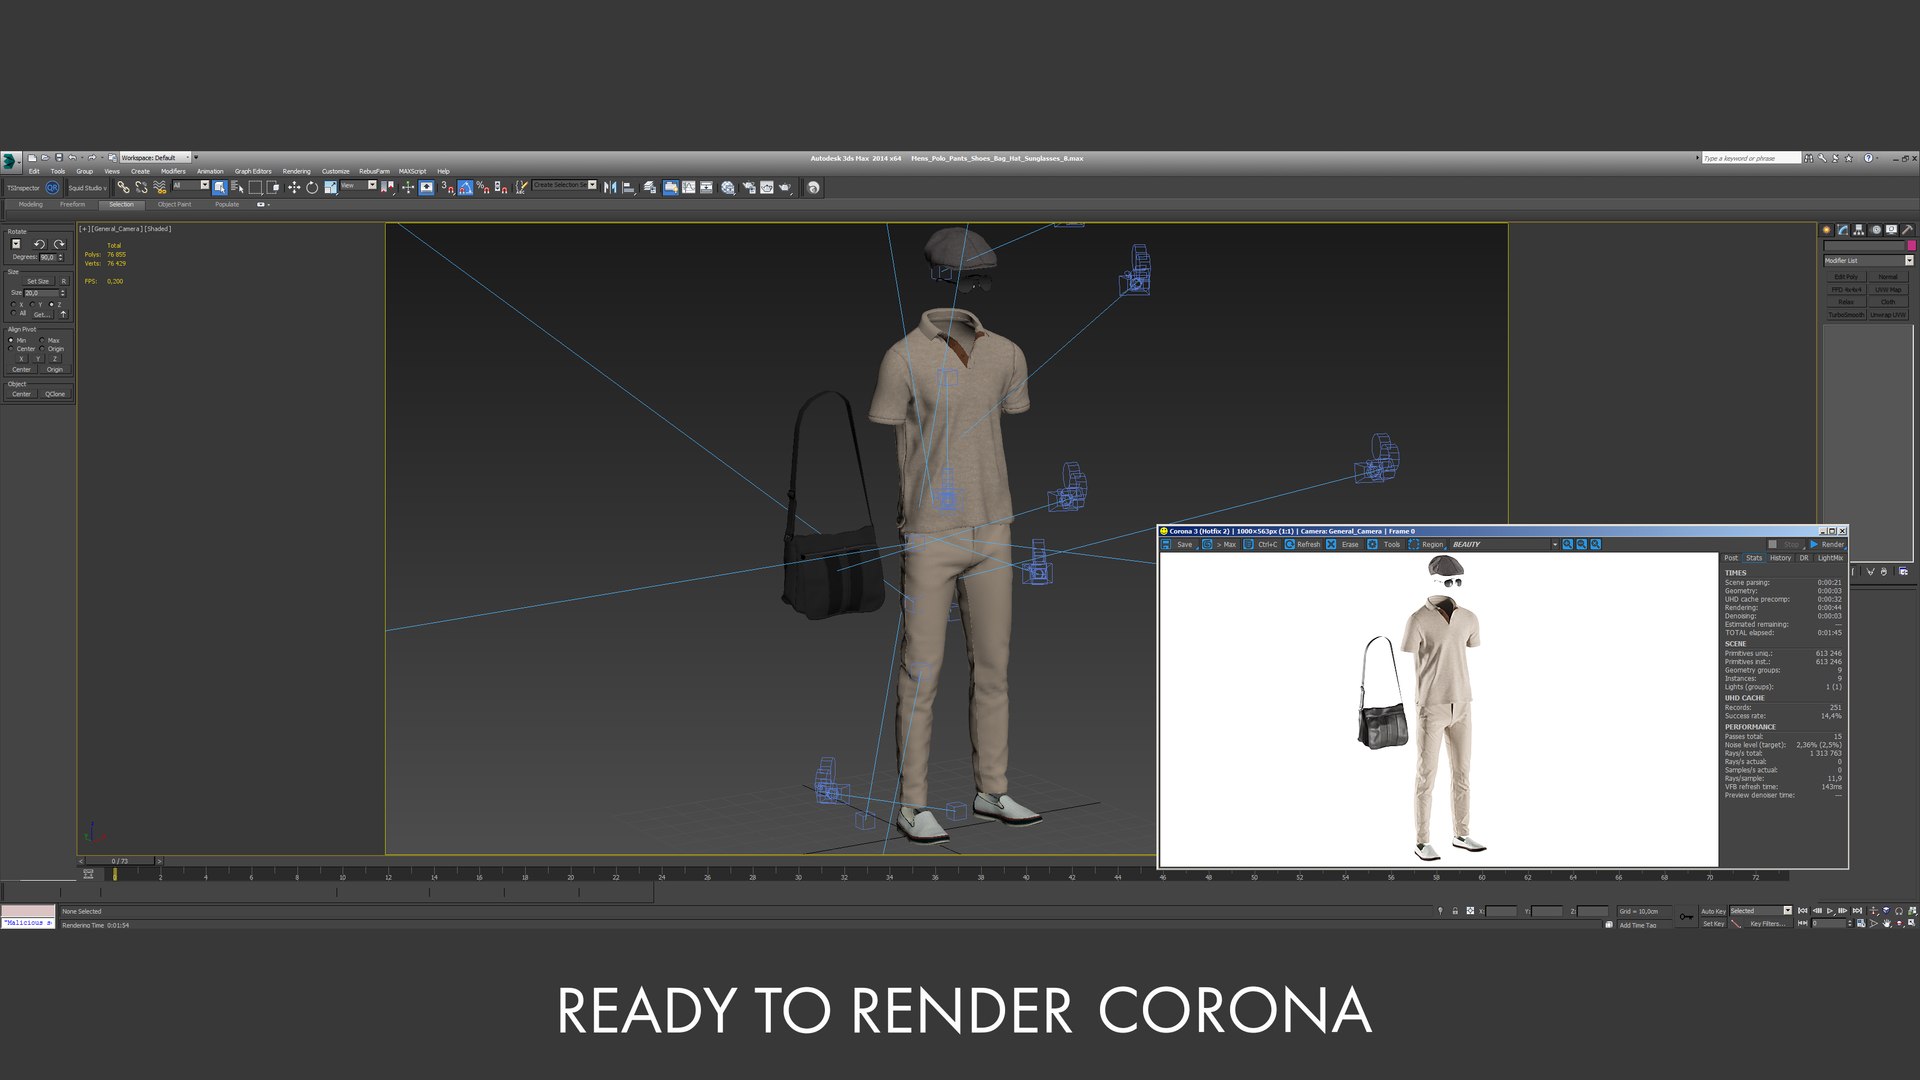Click the Mirror tool icon
Viewport: 1920px width, 1080px height.
[x=609, y=187]
